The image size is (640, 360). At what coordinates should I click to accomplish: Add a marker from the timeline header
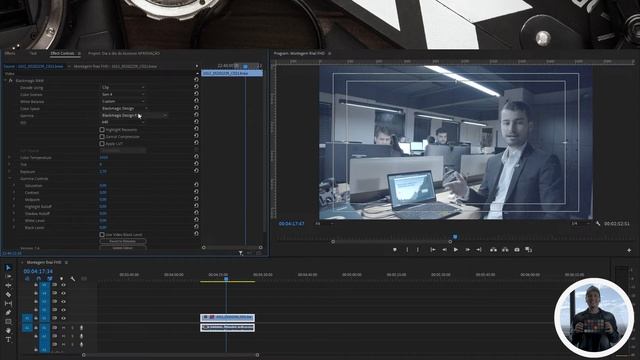(61, 279)
